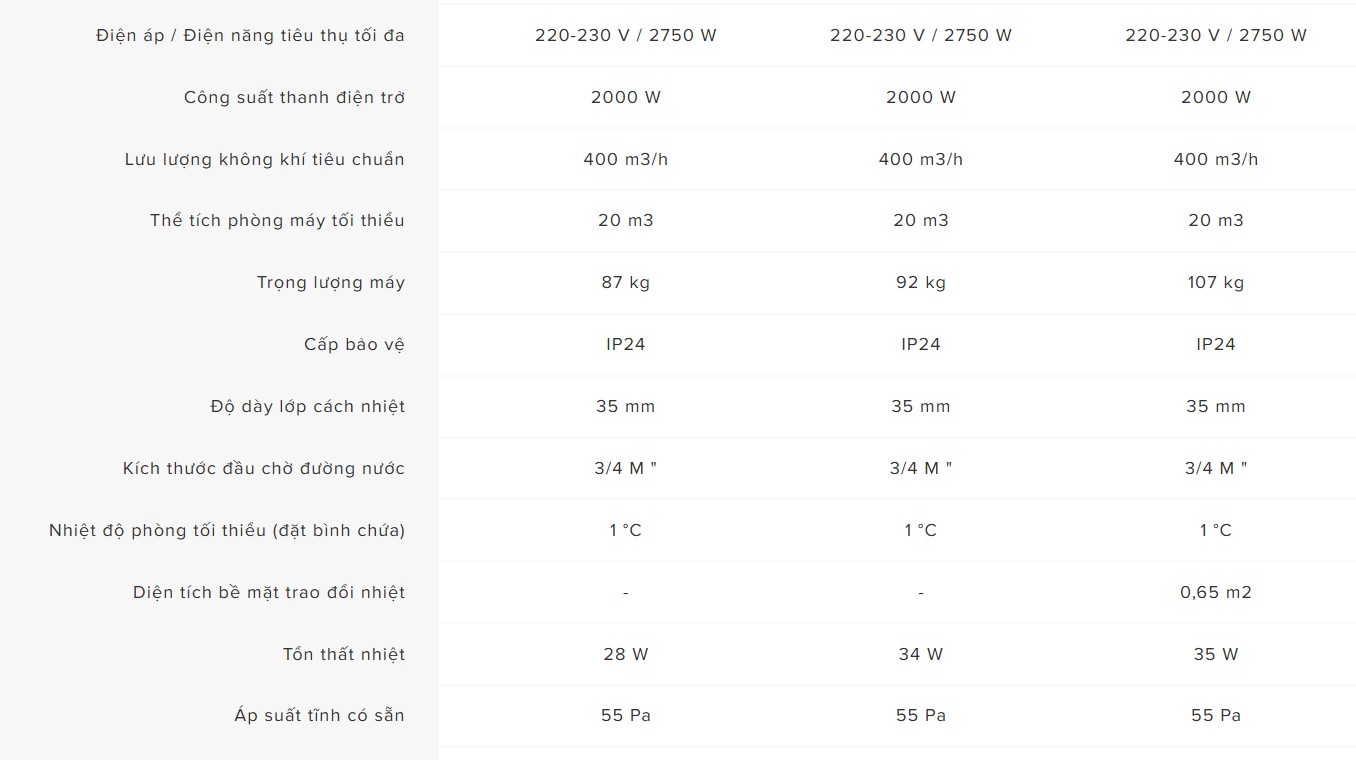Click the 34 W heat loss value
The width and height of the screenshot is (1356, 760).
[x=920, y=654]
